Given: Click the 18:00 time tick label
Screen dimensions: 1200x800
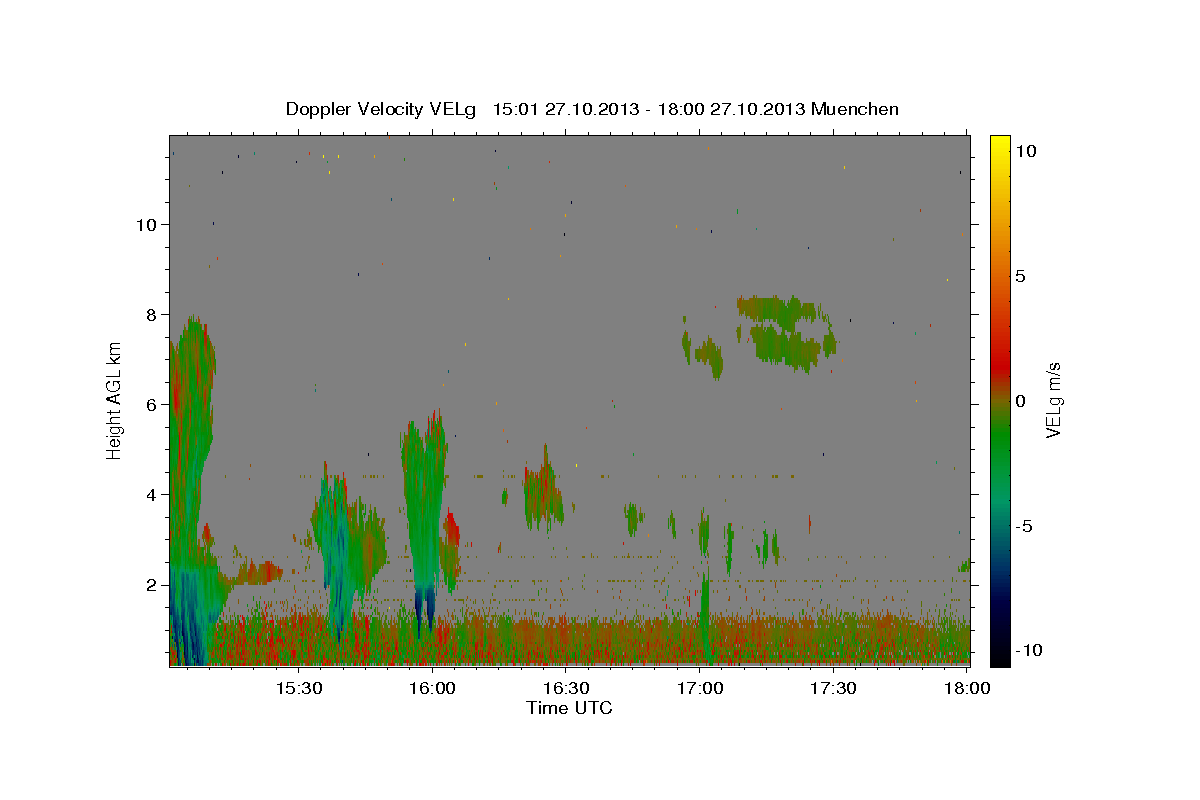Looking at the screenshot, I should (966, 688).
